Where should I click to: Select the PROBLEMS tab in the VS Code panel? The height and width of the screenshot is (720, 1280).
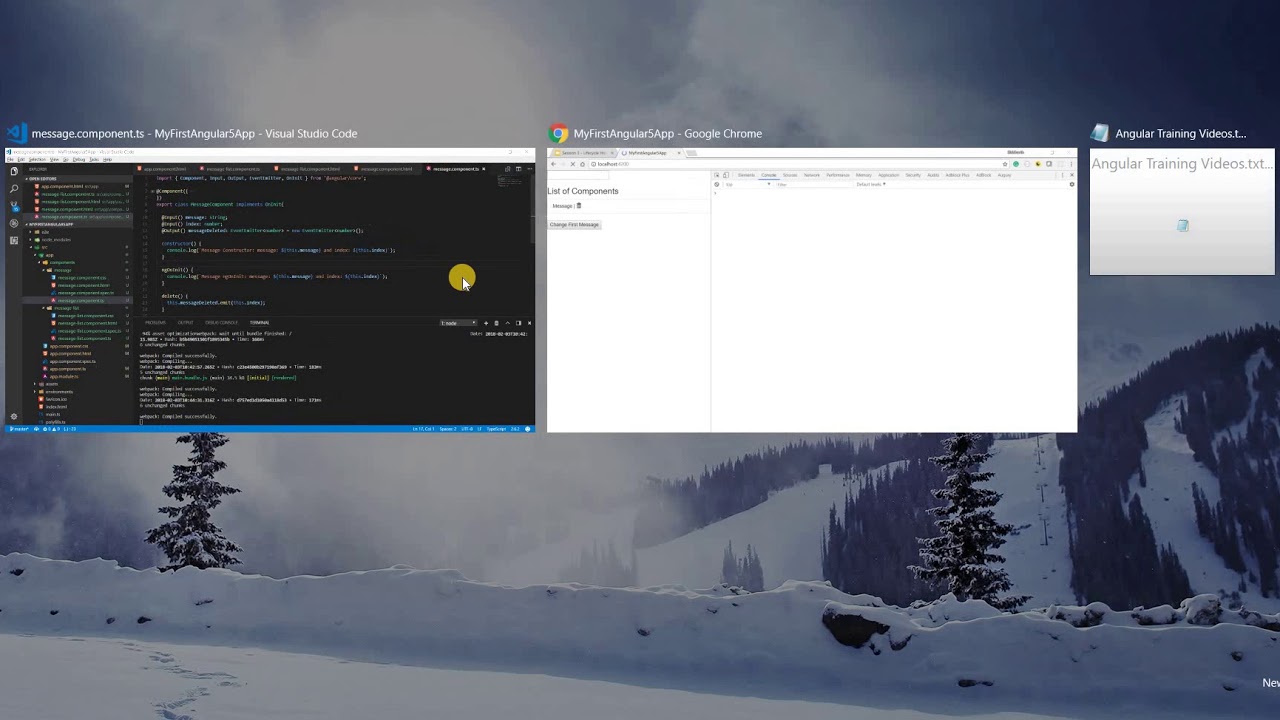click(x=155, y=322)
